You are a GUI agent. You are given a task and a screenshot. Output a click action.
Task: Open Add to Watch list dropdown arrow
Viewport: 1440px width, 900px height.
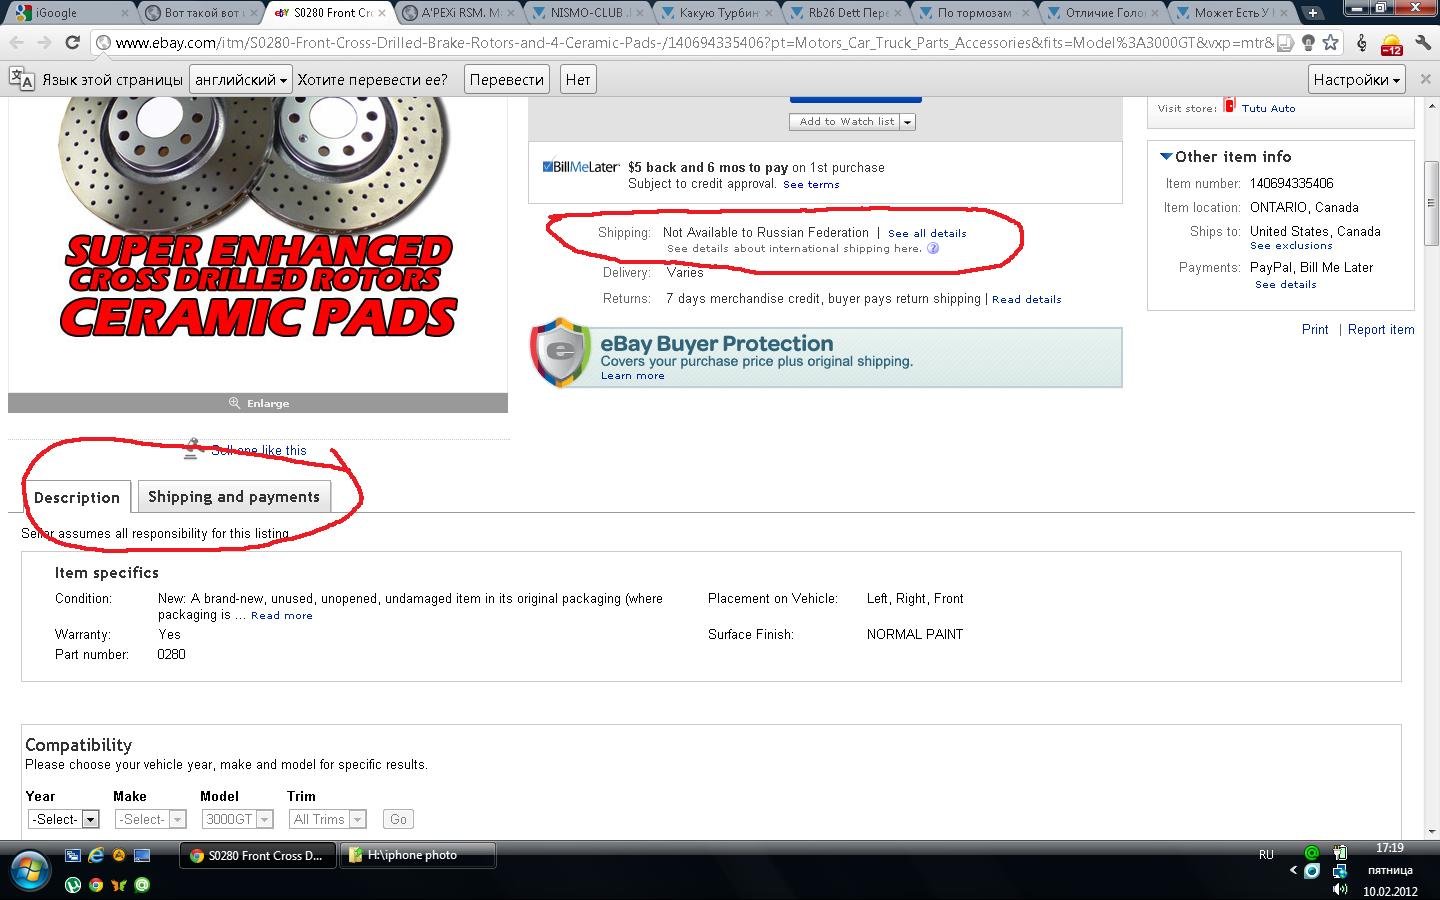(907, 121)
